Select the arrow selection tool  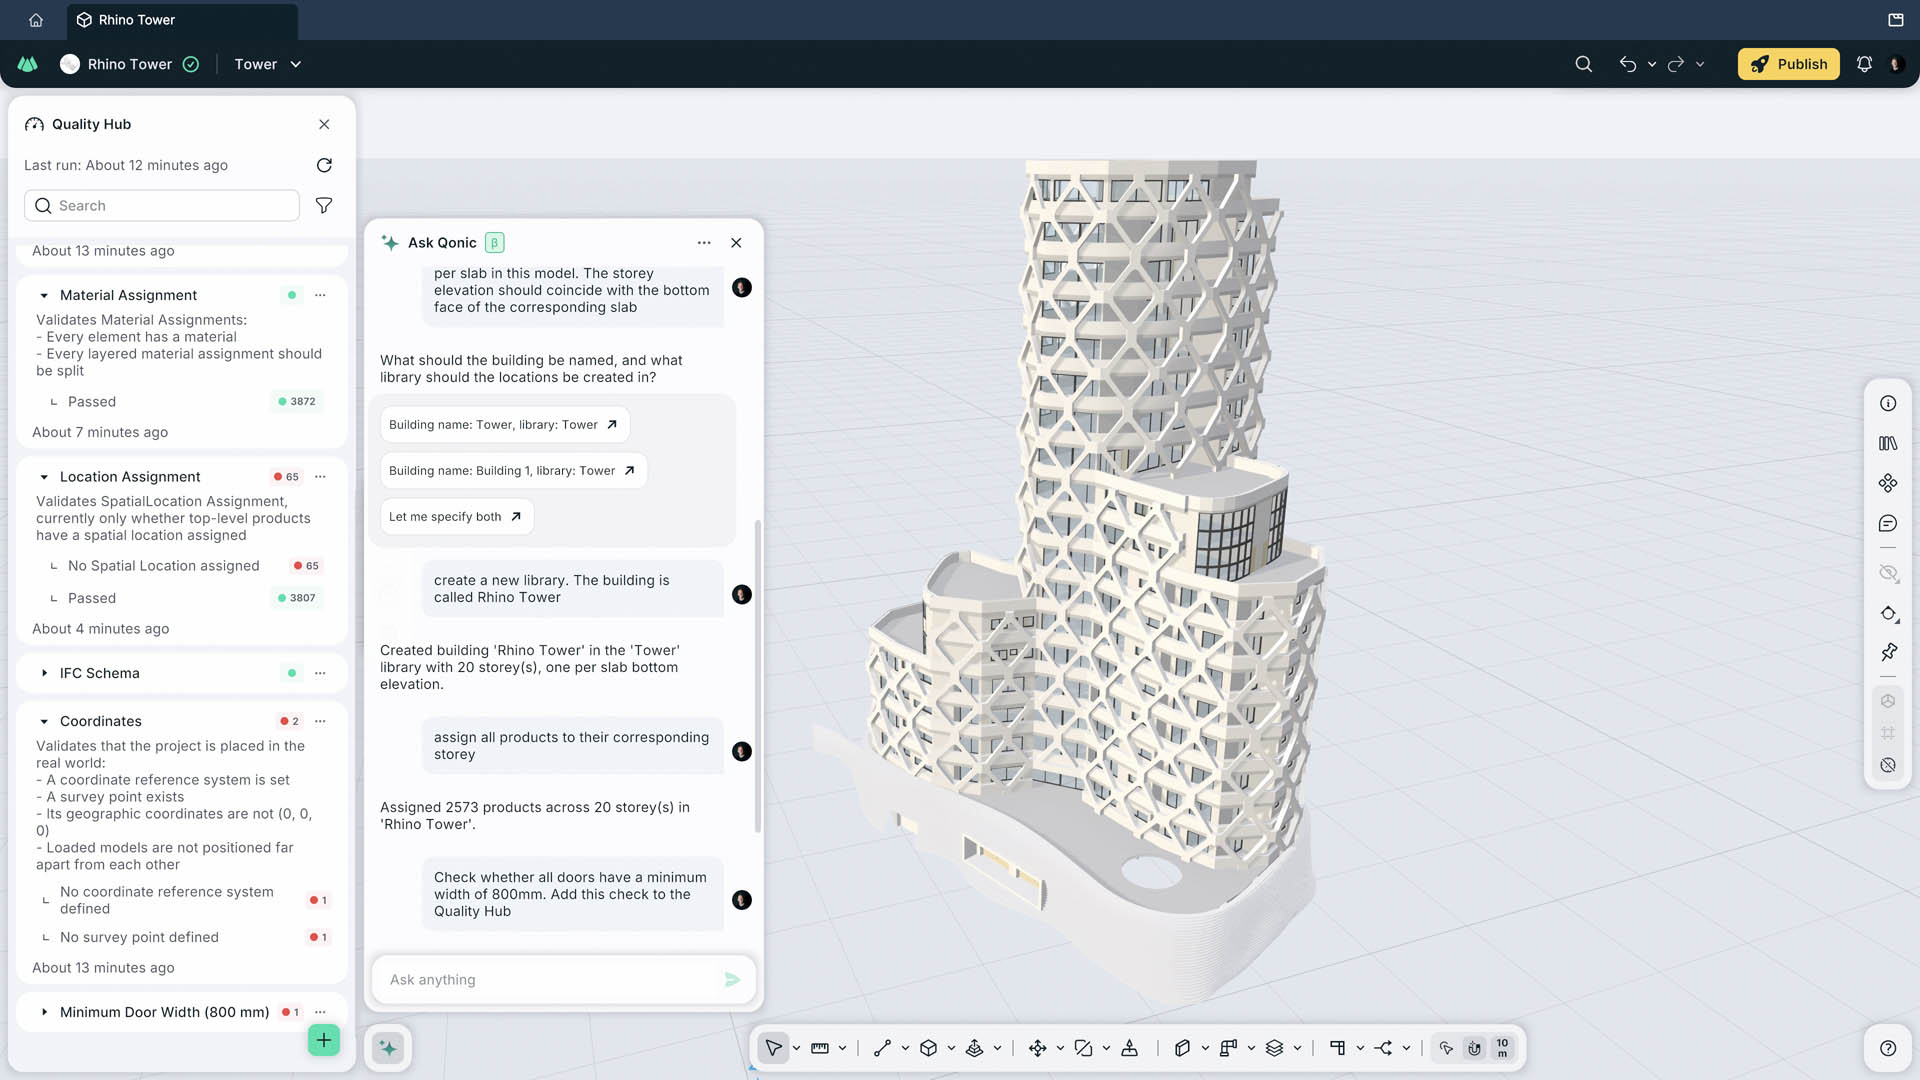coord(773,1048)
